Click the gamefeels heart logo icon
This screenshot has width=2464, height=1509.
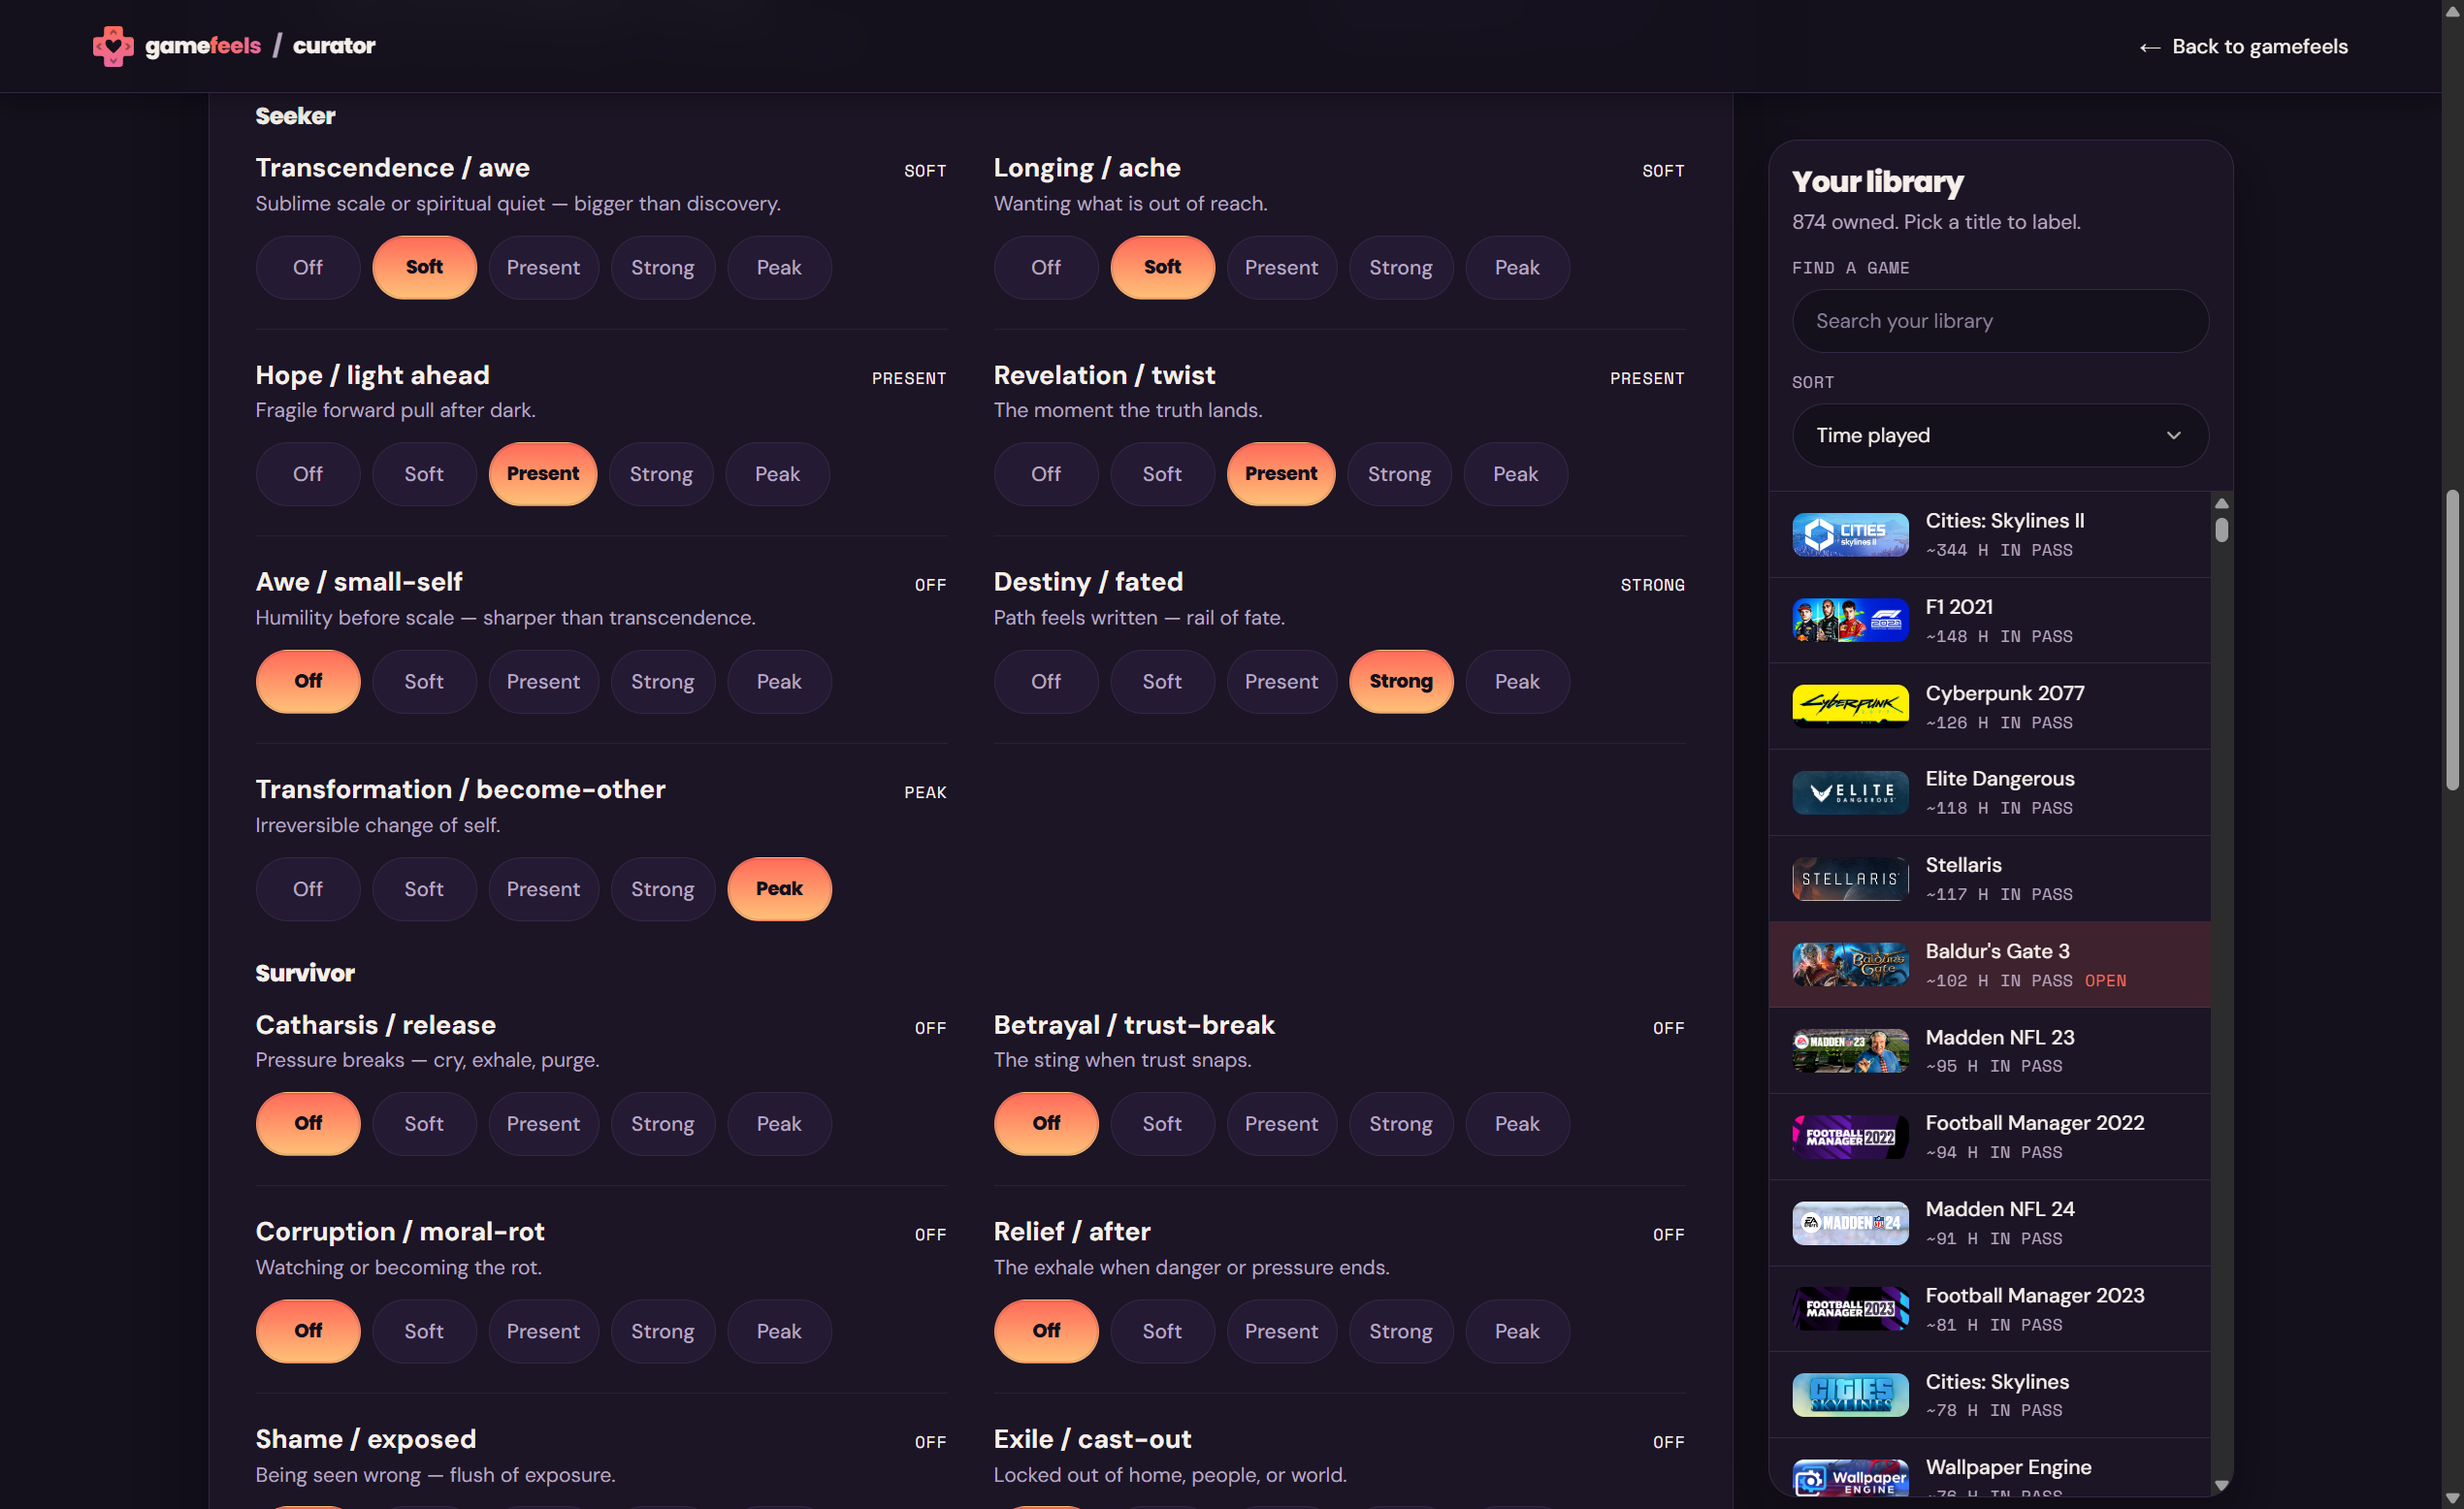coord(113,46)
